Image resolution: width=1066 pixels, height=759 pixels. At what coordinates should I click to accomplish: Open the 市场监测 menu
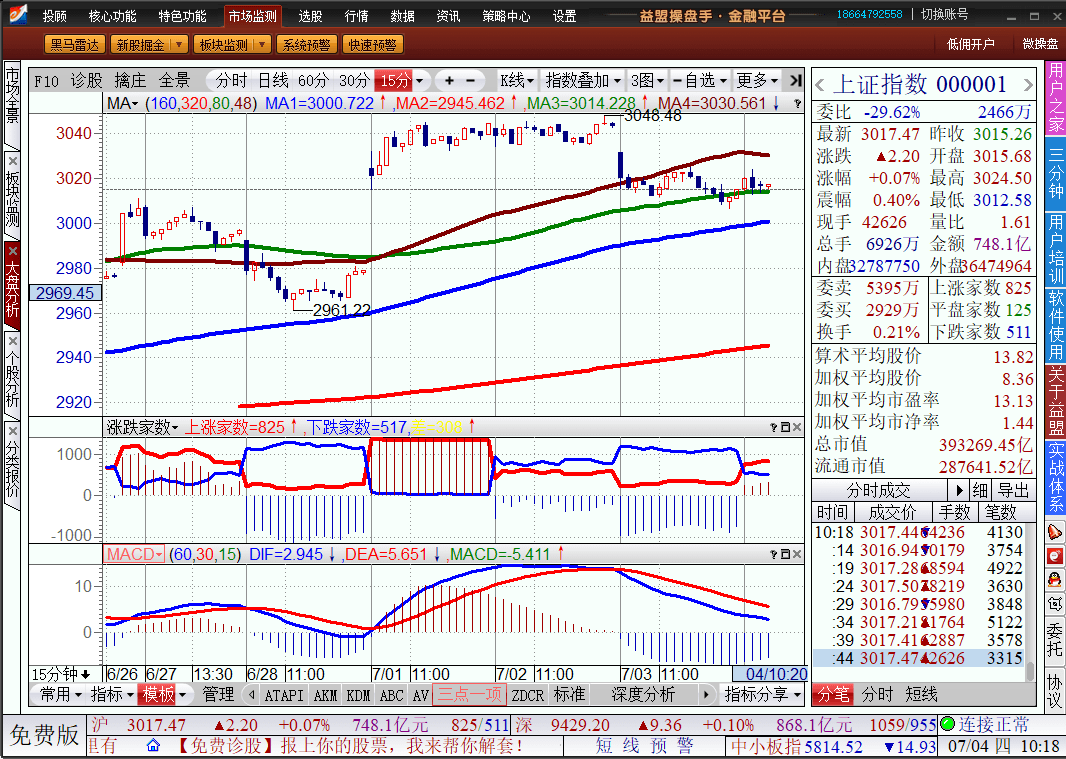pyautogui.click(x=252, y=16)
